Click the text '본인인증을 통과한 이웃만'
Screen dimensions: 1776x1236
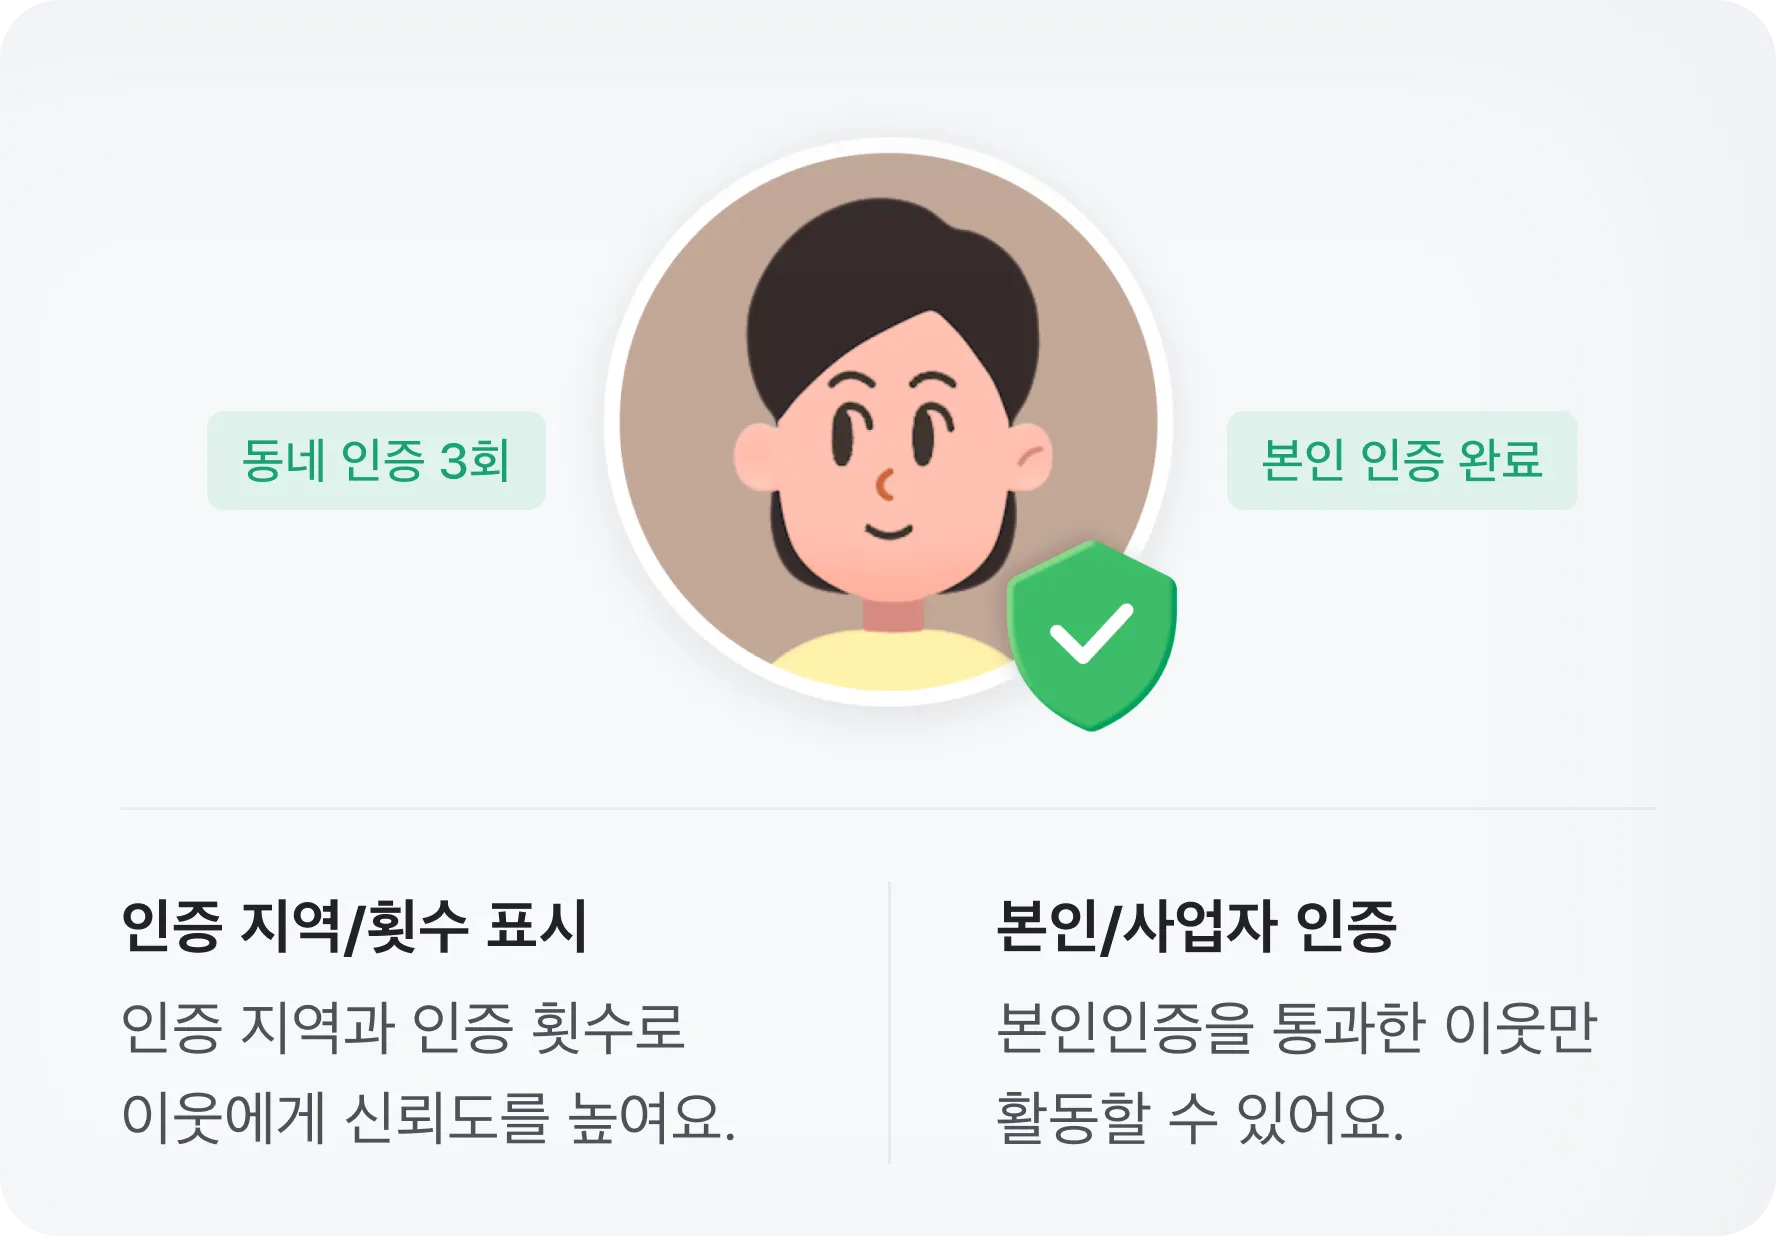(x=1296, y=1027)
